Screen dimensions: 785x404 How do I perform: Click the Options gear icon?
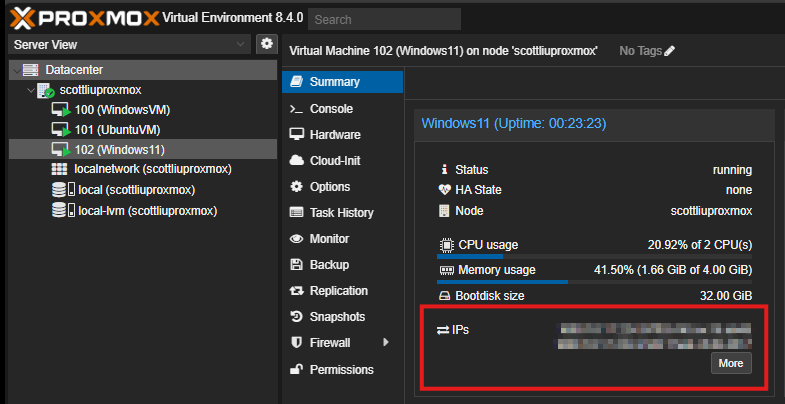point(297,187)
